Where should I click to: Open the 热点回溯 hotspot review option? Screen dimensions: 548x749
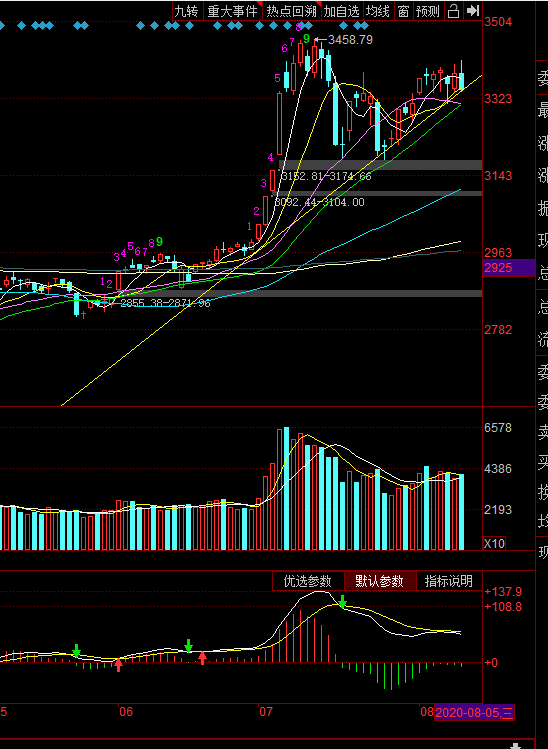[x=291, y=11]
